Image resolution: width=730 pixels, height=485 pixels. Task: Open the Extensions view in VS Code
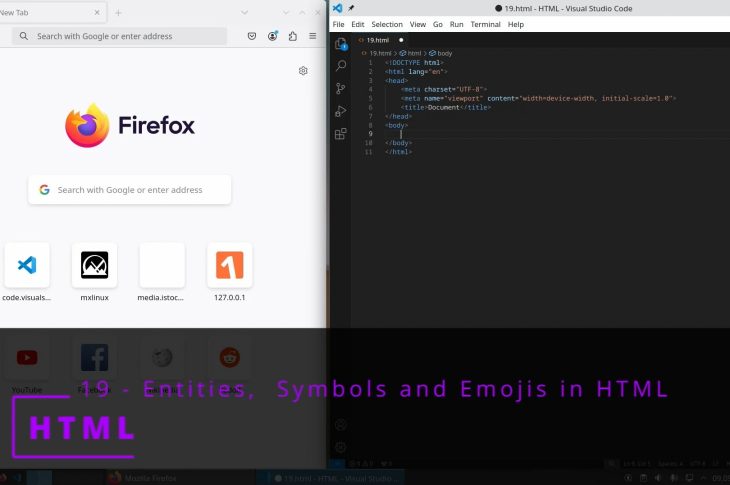[x=341, y=133]
